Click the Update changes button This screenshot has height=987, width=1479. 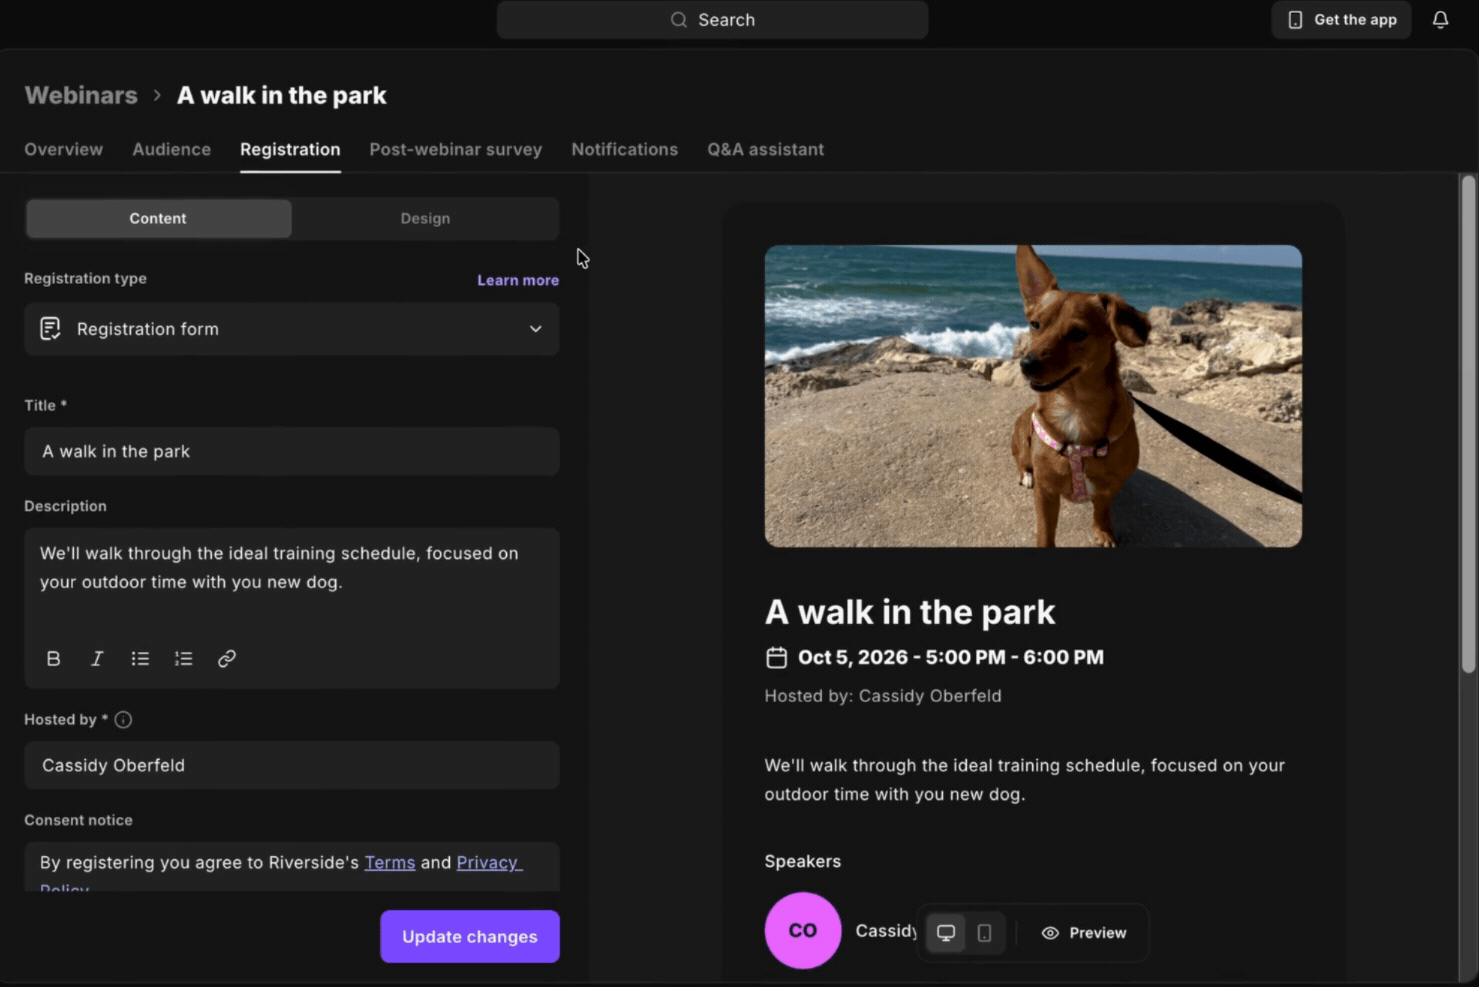tap(470, 937)
